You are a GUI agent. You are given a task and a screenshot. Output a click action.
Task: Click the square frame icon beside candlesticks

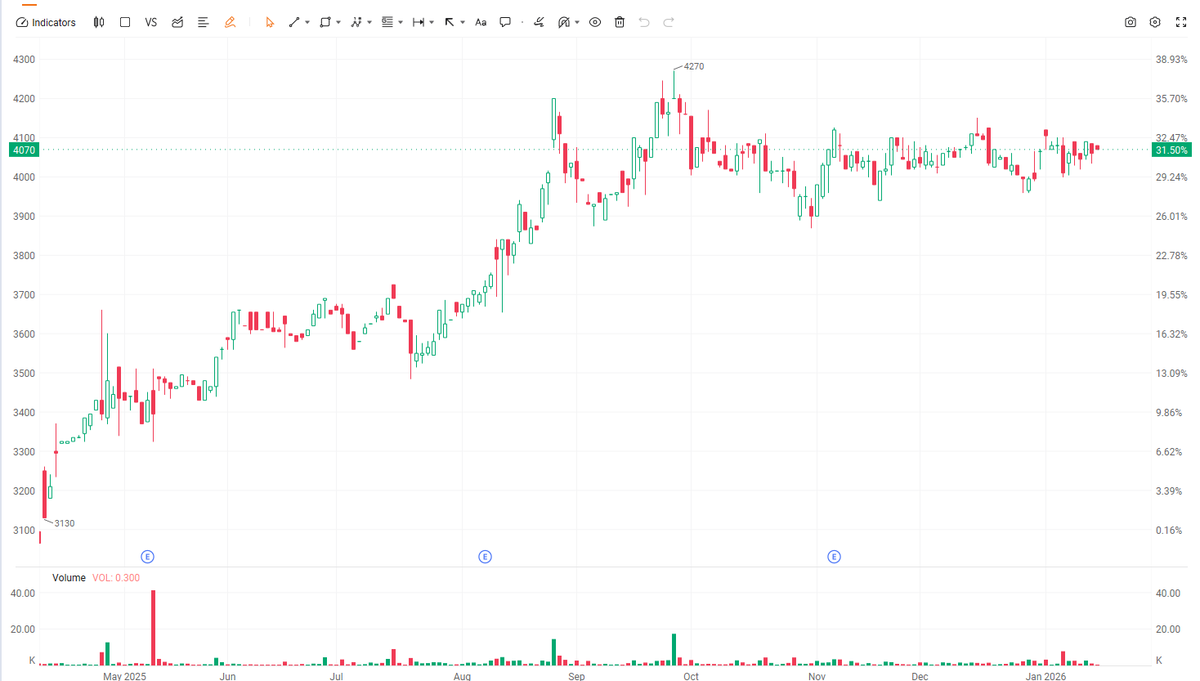(125, 22)
